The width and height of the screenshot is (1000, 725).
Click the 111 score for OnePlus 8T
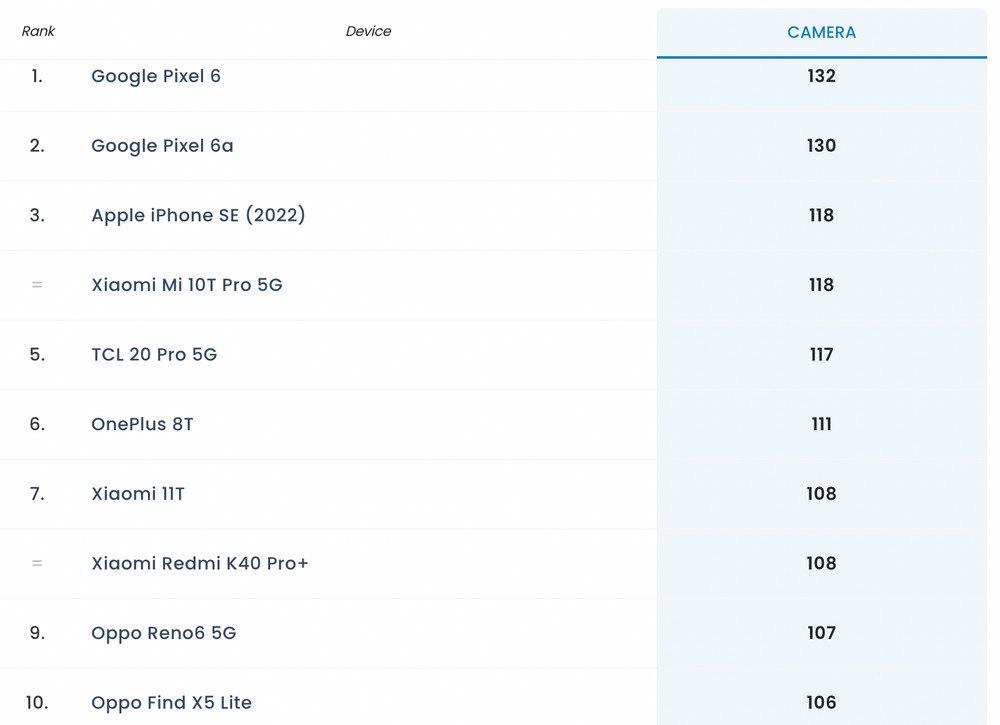tap(821, 424)
